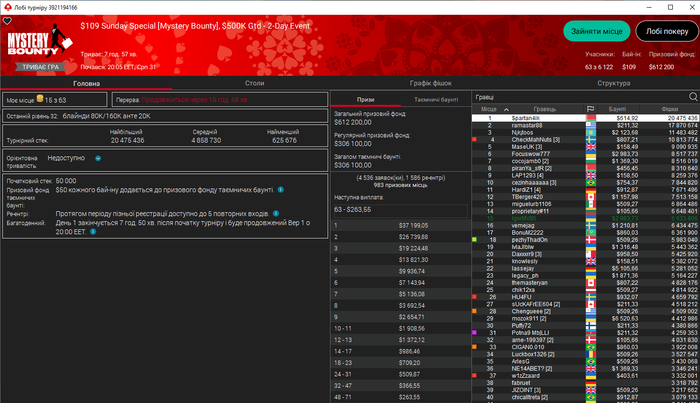Click the Canada flag beside TBerger420
700x403 pixels.
[591, 197]
